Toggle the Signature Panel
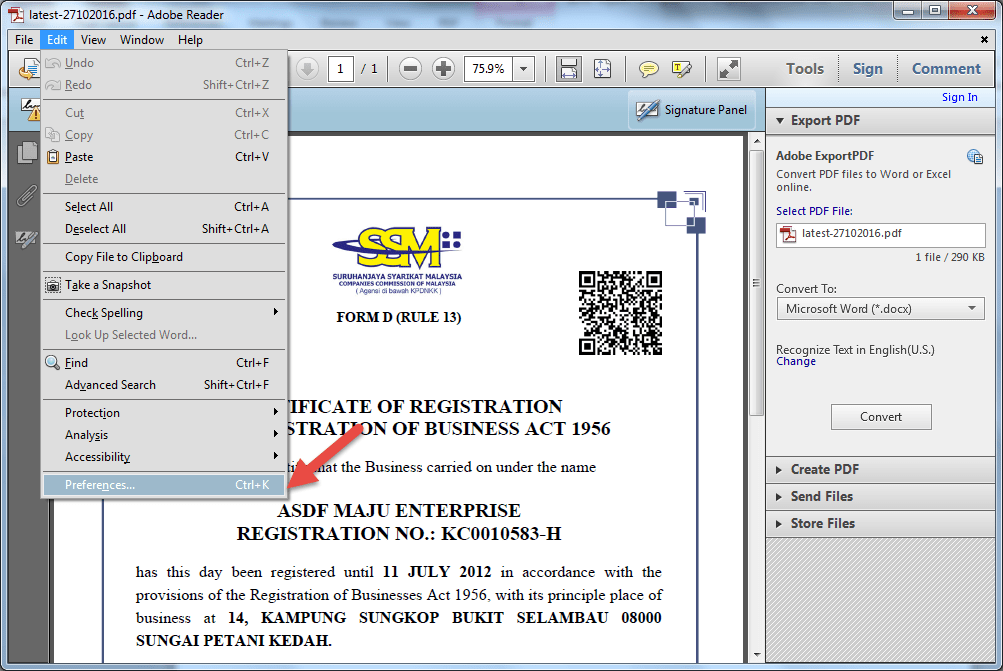The height and width of the screenshot is (671, 1003). pyautogui.click(x=693, y=110)
